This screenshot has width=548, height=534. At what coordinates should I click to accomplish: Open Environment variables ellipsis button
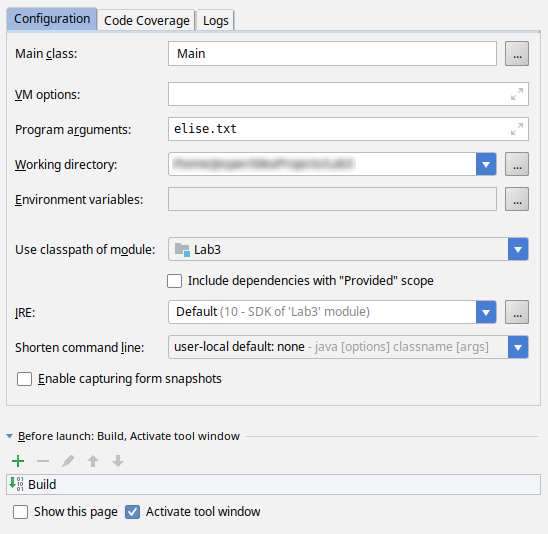pos(517,199)
